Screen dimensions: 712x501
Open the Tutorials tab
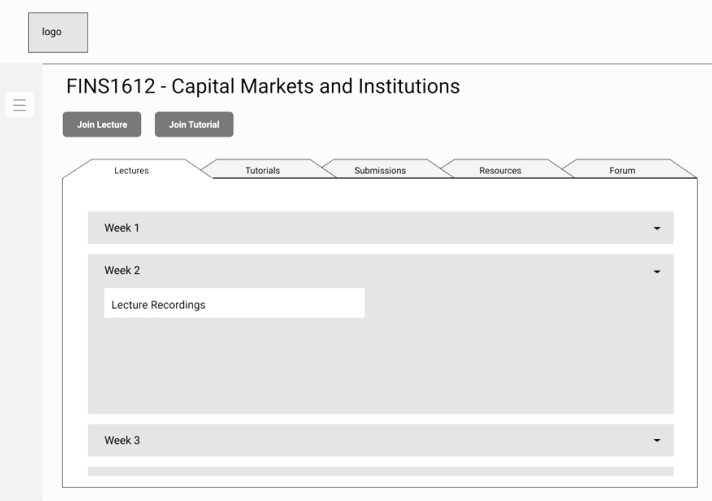[263, 170]
